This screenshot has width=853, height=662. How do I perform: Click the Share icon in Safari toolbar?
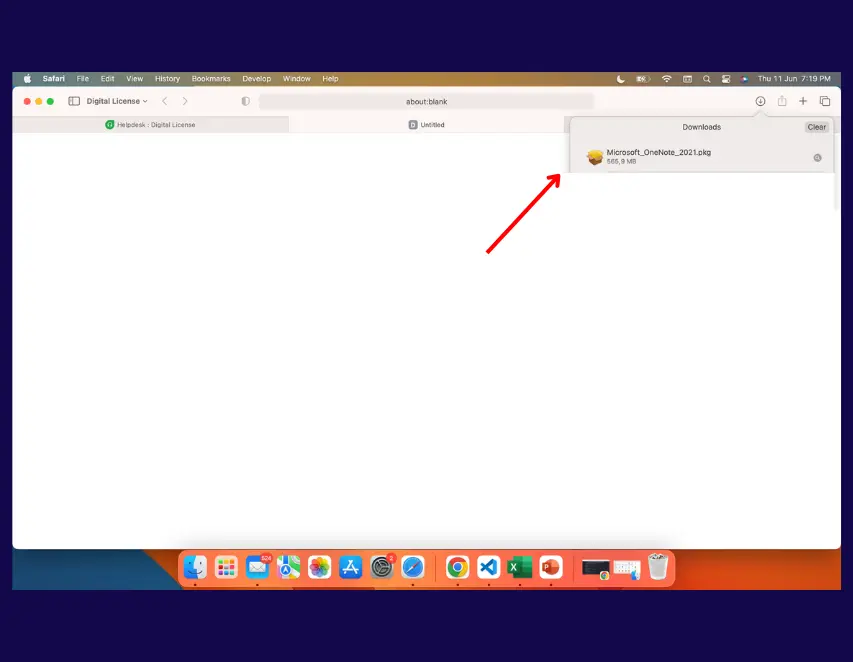click(782, 101)
